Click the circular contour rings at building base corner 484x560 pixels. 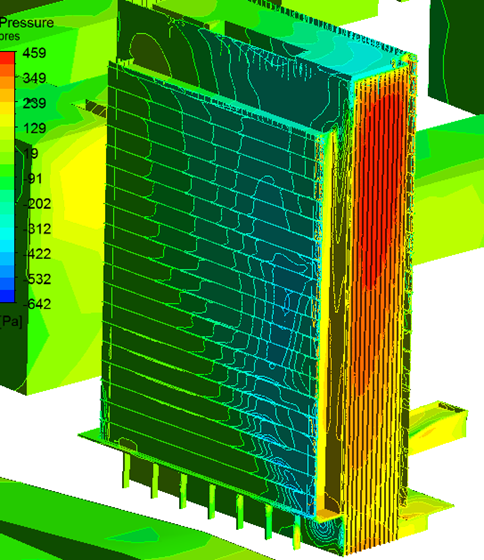point(324,533)
